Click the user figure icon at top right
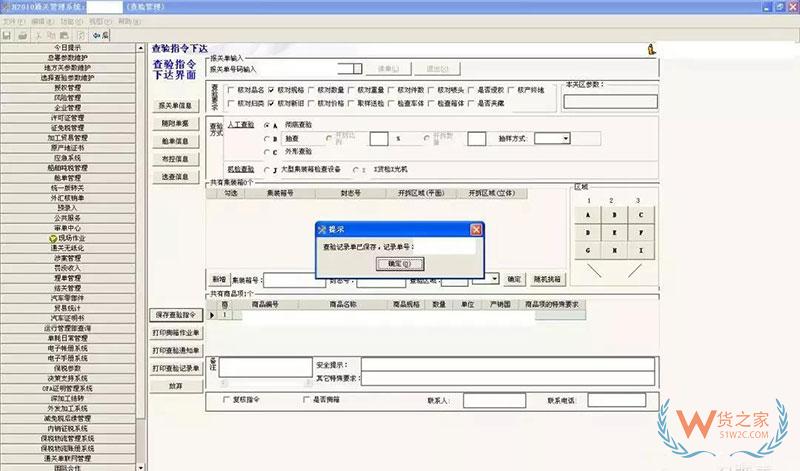The height and width of the screenshot is (471, 800). click(652, 49)
